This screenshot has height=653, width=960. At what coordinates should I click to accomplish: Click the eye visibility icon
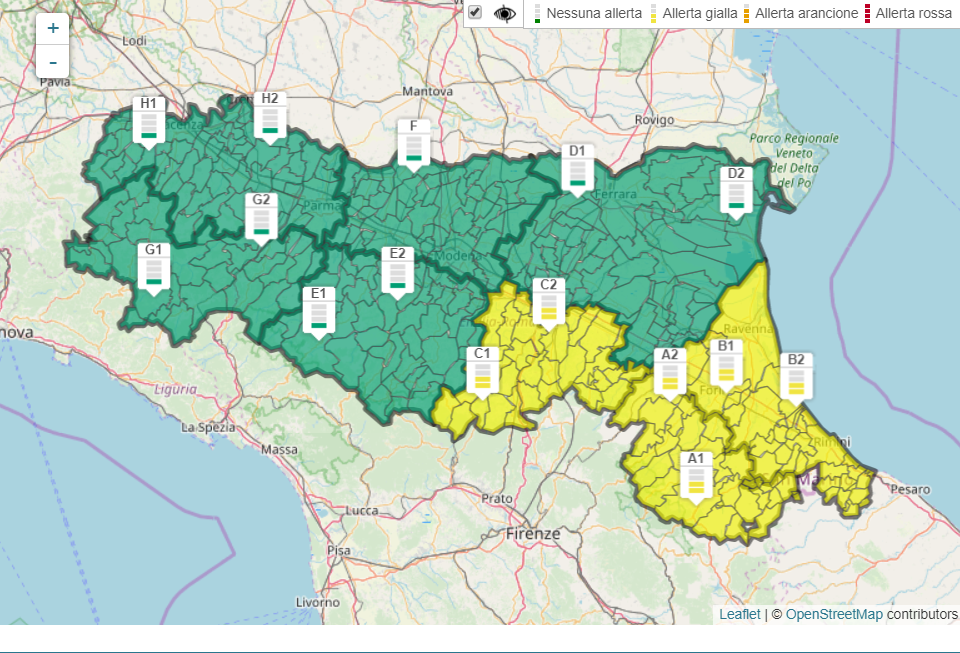pyautogui.click(x=506, y=14)
